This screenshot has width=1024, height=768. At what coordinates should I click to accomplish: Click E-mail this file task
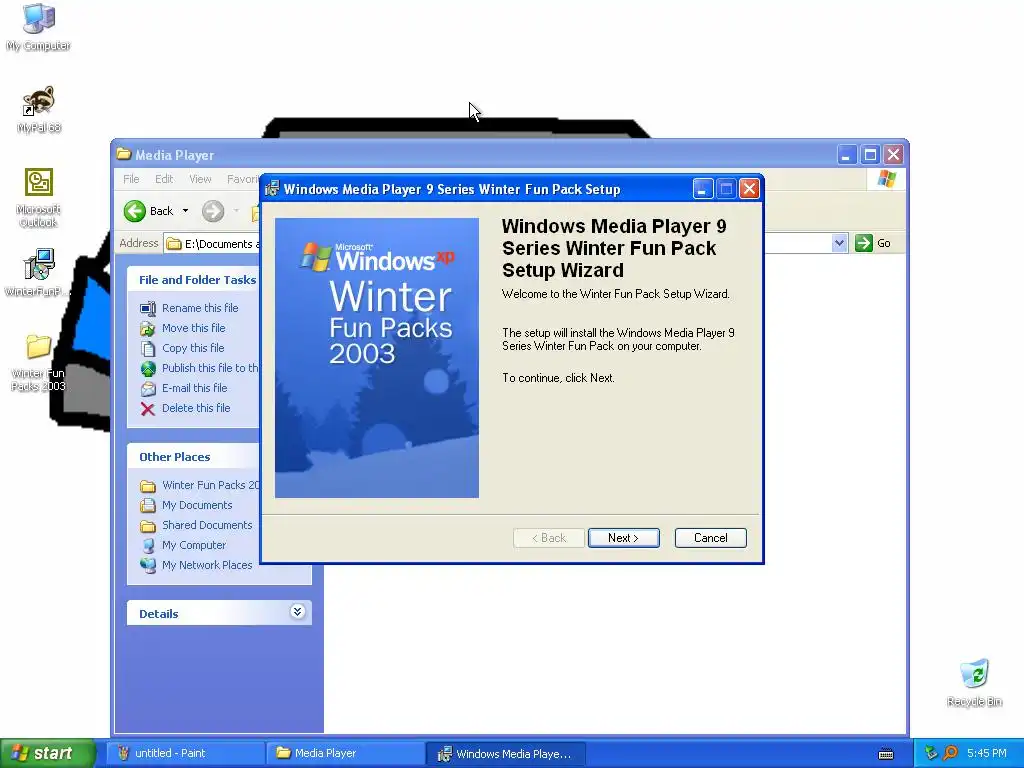(195, 388)
